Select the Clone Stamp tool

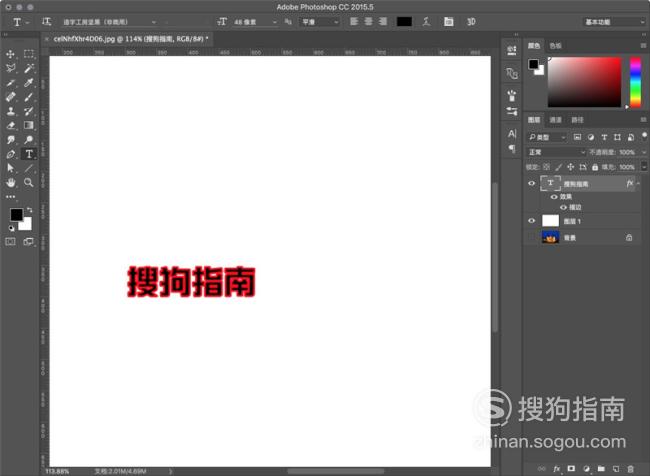11,111
